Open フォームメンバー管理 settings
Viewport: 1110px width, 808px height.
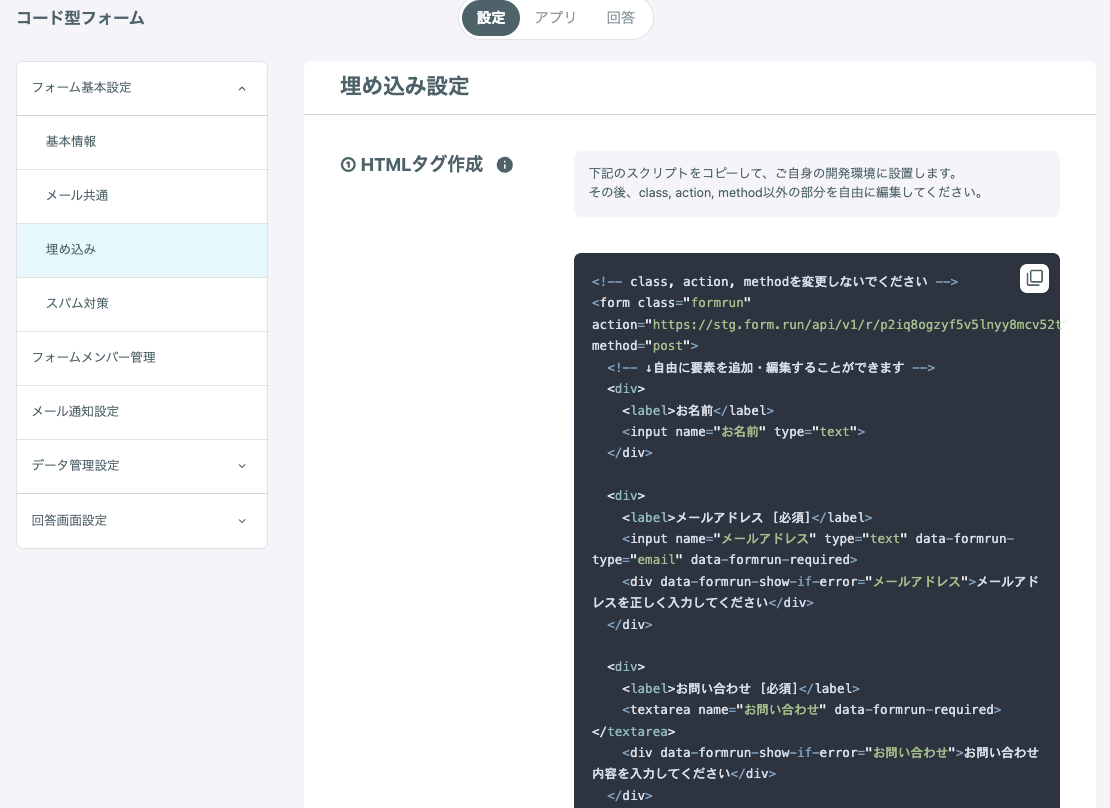(142, 358)
